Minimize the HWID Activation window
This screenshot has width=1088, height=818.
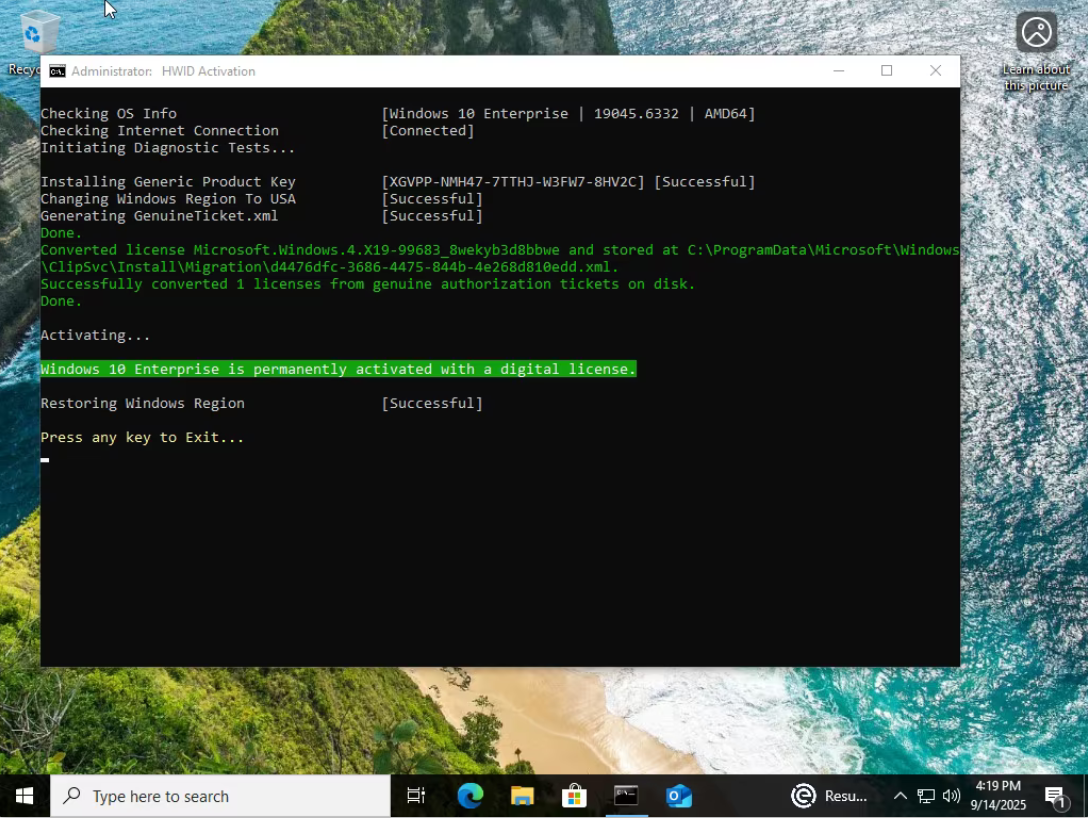point(838,71)
